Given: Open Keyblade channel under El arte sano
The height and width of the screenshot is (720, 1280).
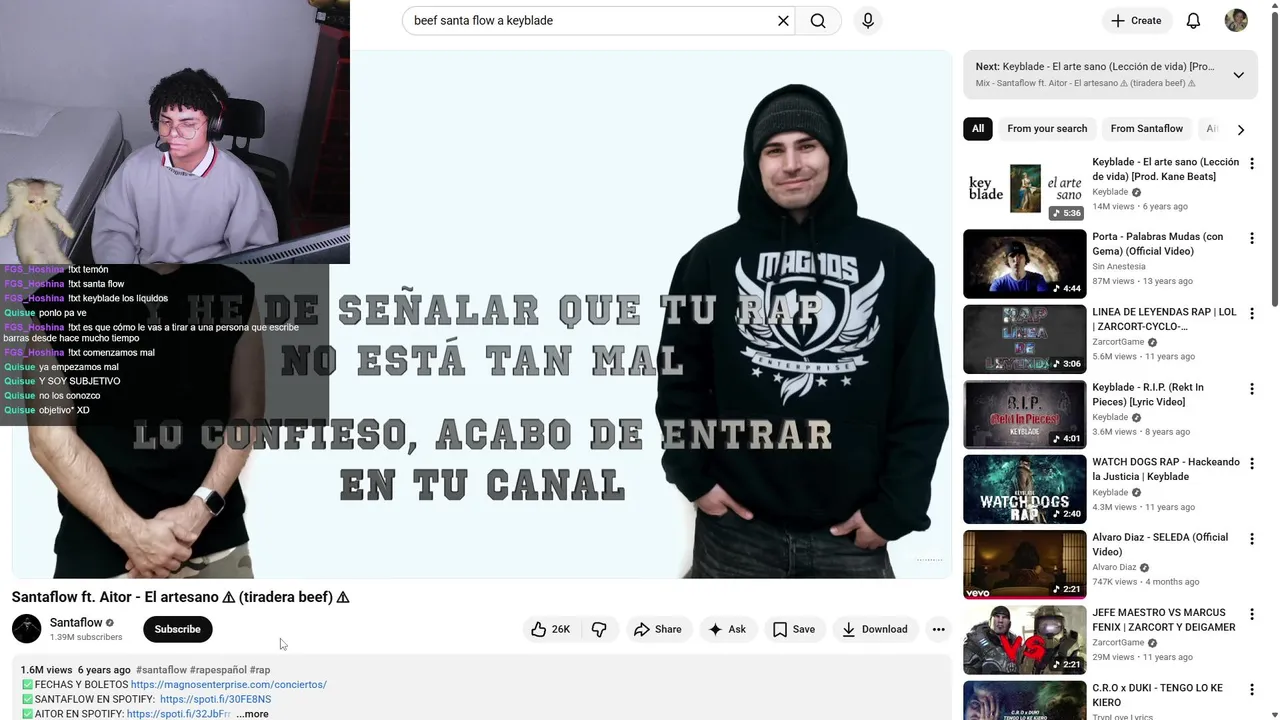Looking at the screenshot, I should [x=1110, y=192].
